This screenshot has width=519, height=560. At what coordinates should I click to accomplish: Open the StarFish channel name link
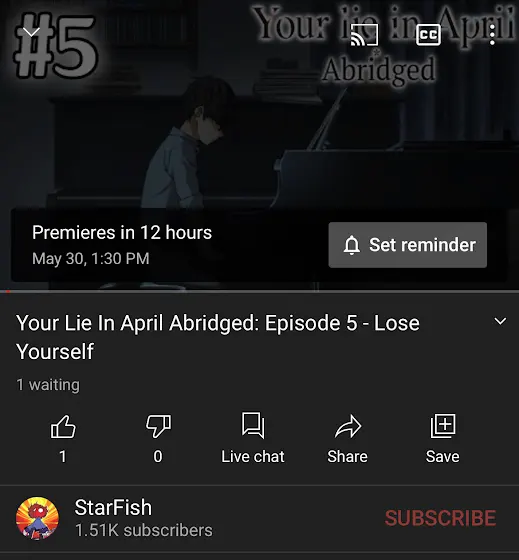[x=113, y=508]
